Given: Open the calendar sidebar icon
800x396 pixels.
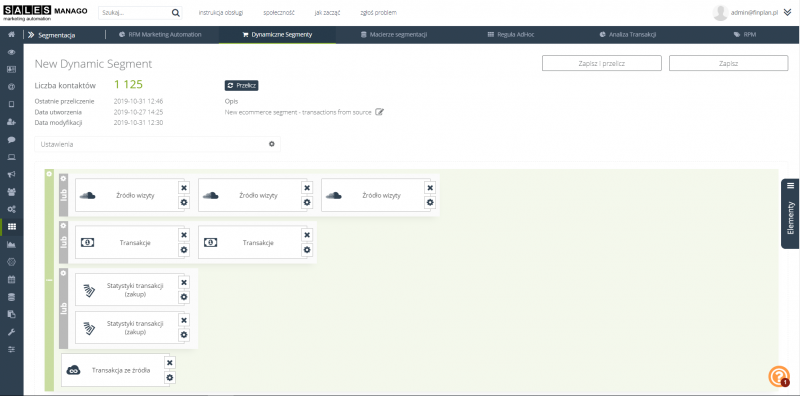Looking at the screenshot, I should click(x=11, y=279).
